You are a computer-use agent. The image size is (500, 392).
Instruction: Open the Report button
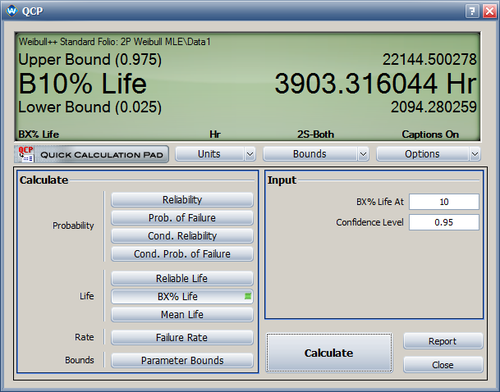coord(443,341)
